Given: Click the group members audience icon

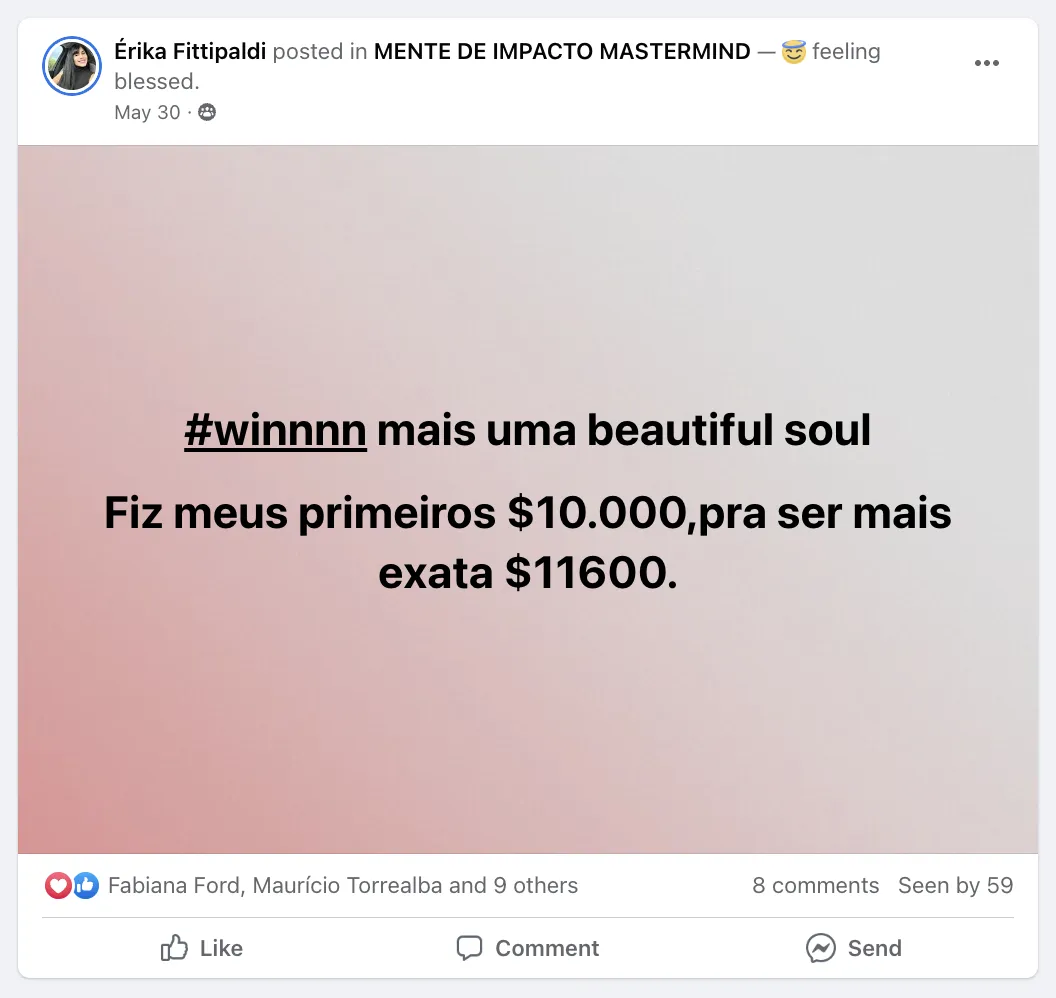Looking at the screenshot, I should point(207,112).
